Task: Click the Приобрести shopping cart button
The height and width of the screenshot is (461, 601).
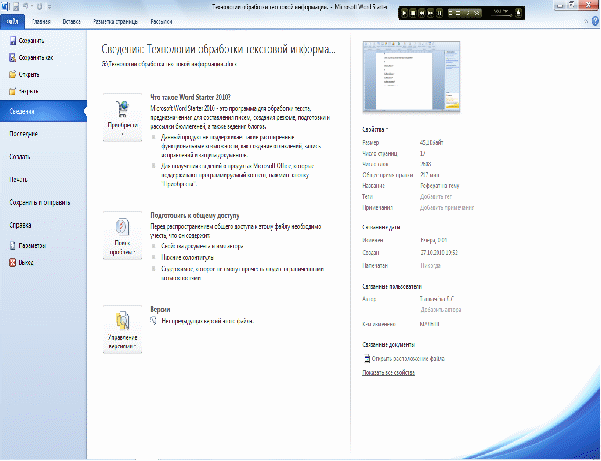Action: 122,118
